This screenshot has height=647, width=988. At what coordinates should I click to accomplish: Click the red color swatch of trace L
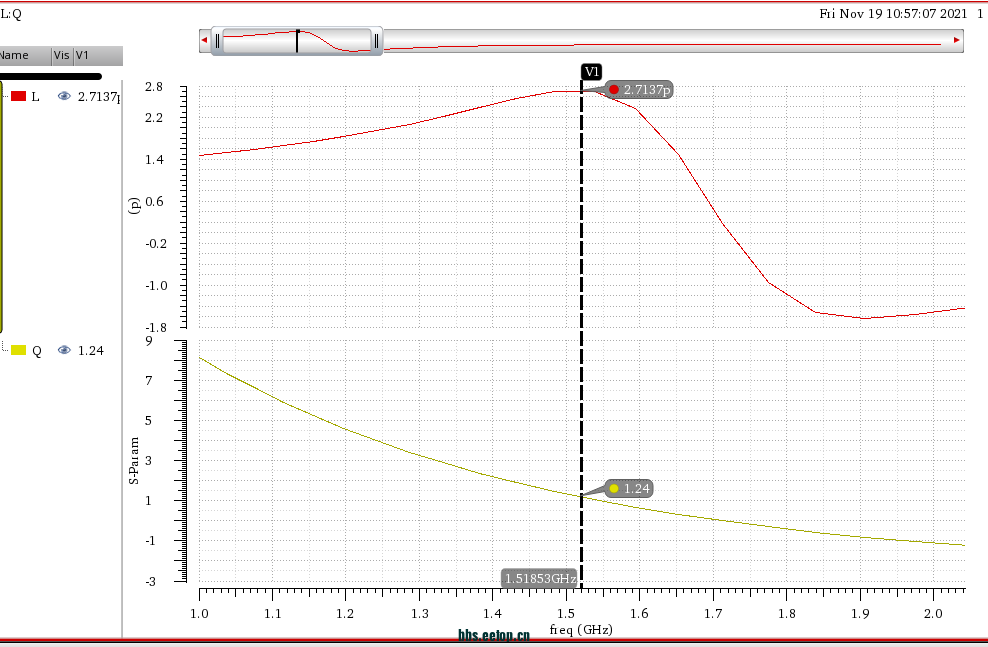click(18, 96)
